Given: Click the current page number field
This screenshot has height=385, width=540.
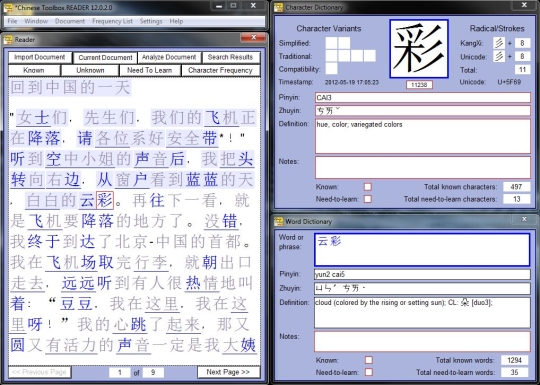Looking at the screenshot, I should tap(120, 372).
